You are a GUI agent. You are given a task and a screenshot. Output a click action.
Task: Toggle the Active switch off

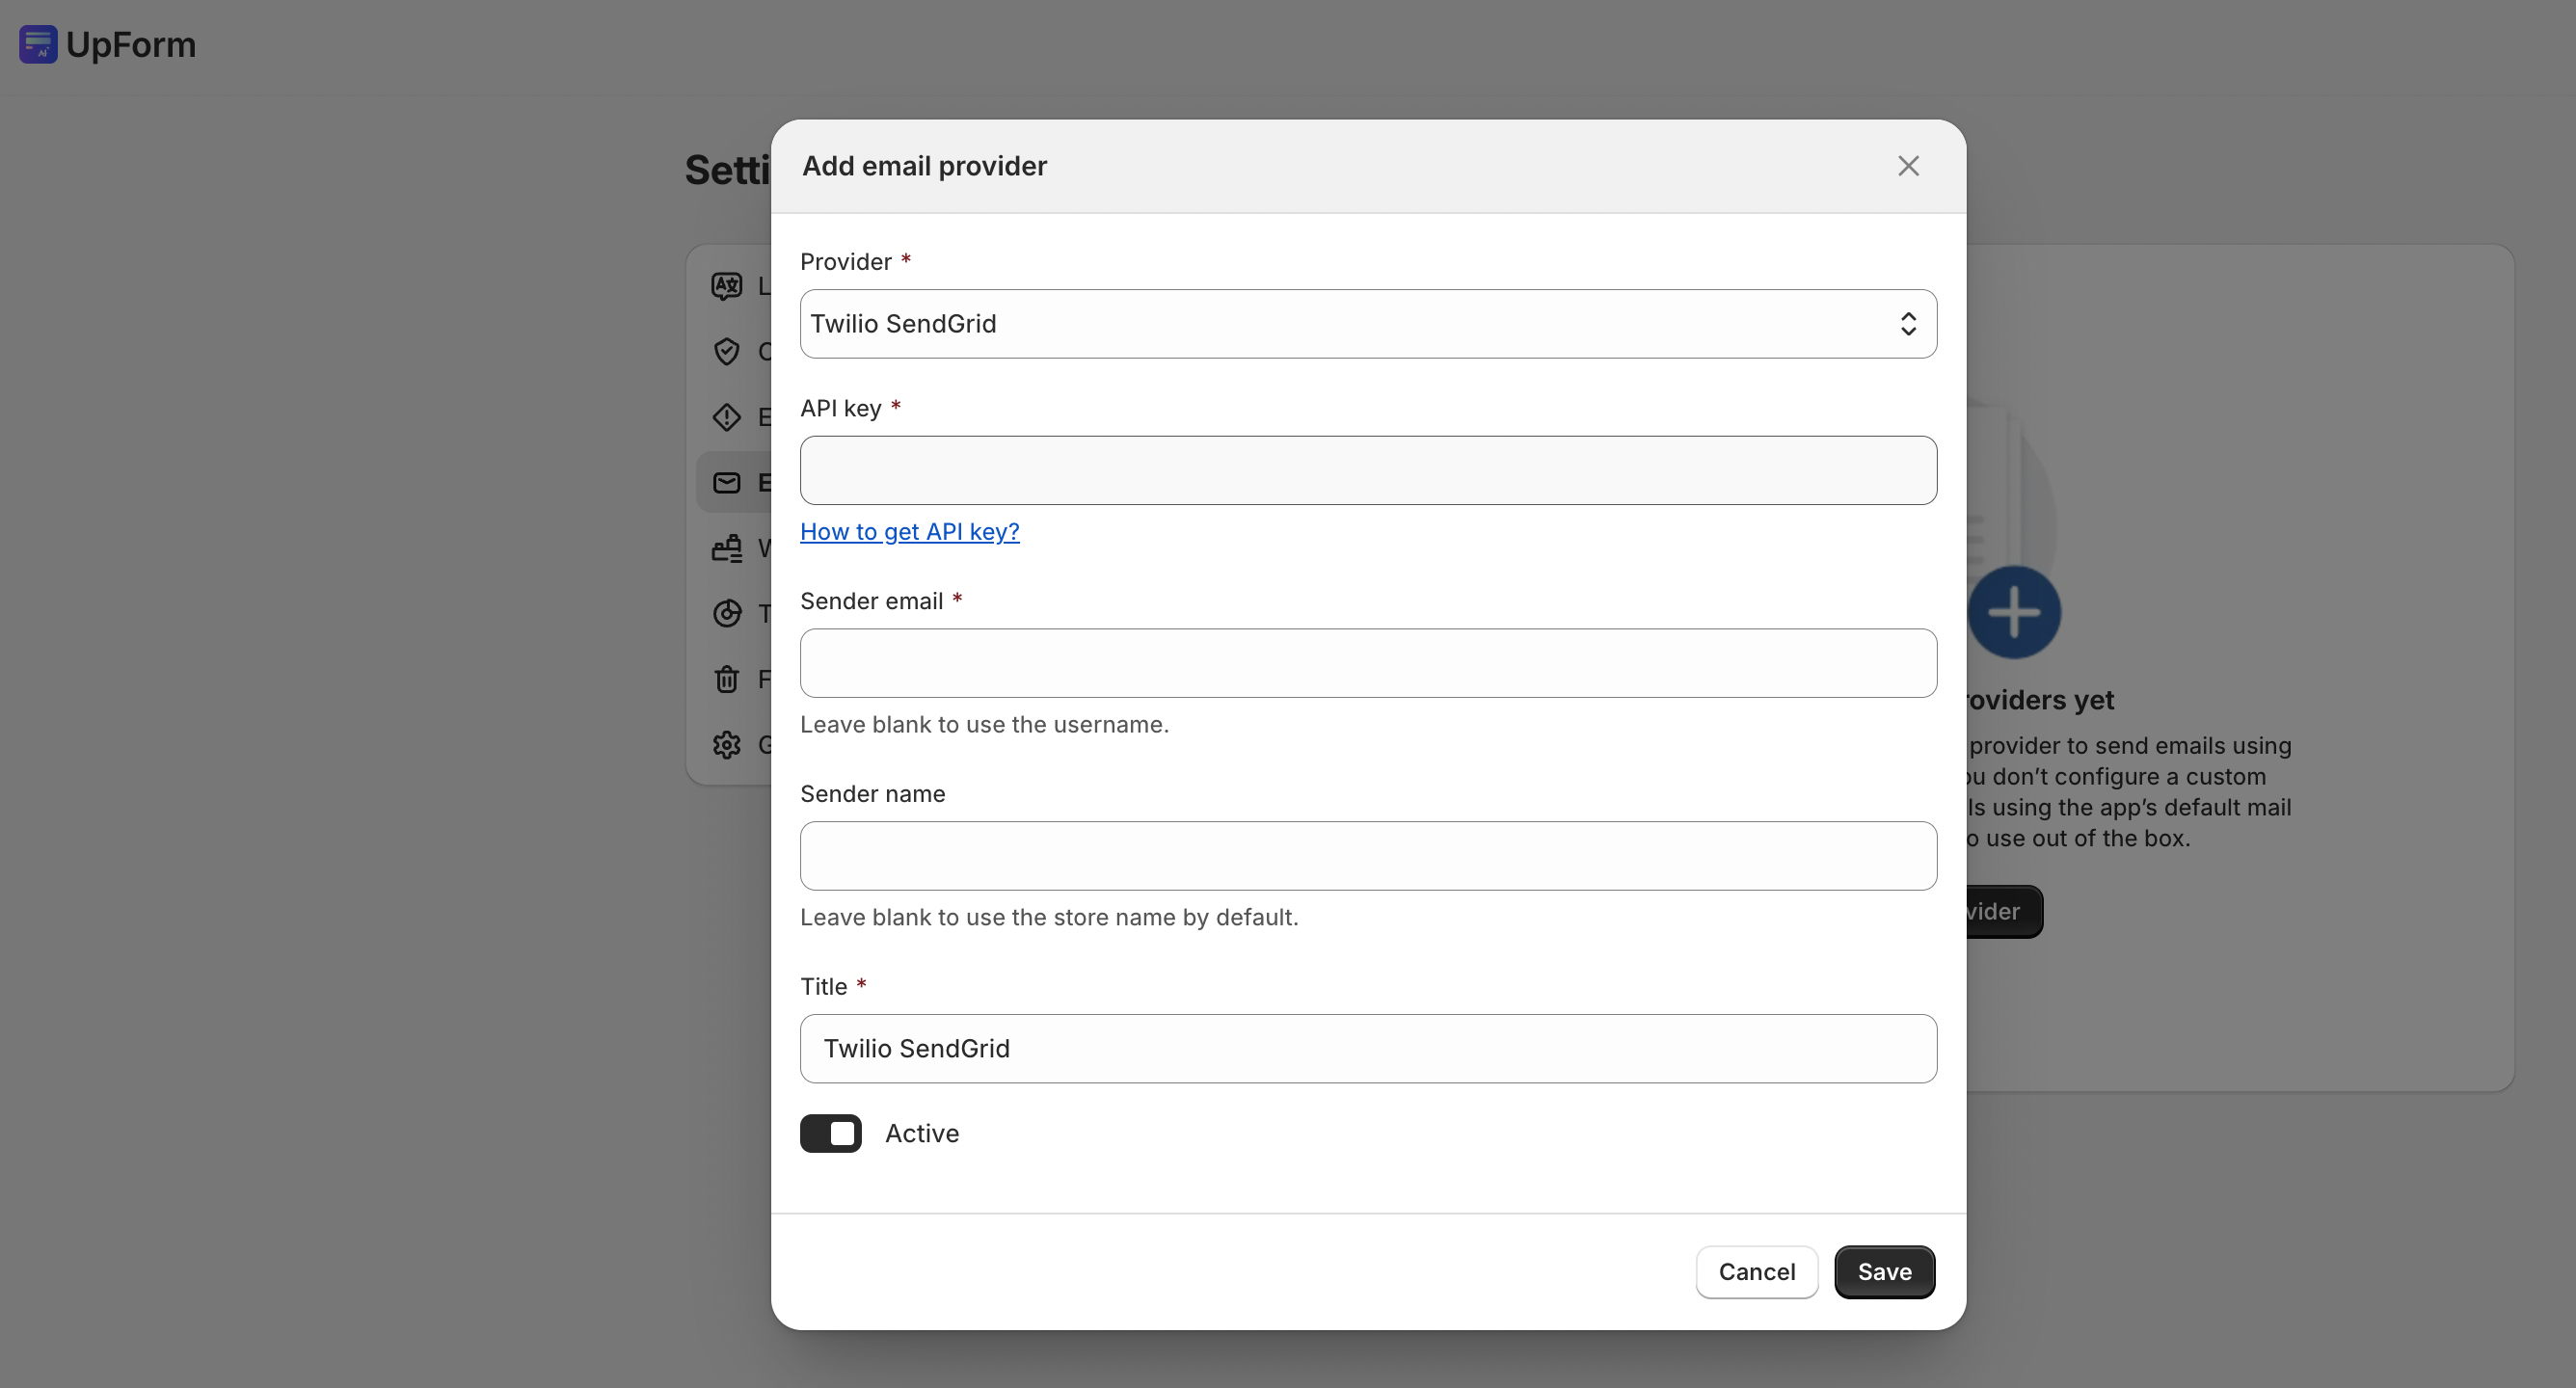[x=830, y=1133]
